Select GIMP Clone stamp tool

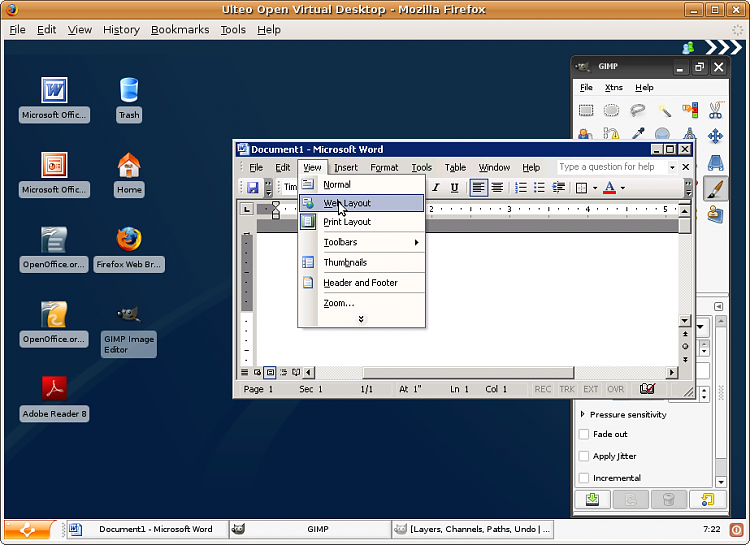click(716, 214)
